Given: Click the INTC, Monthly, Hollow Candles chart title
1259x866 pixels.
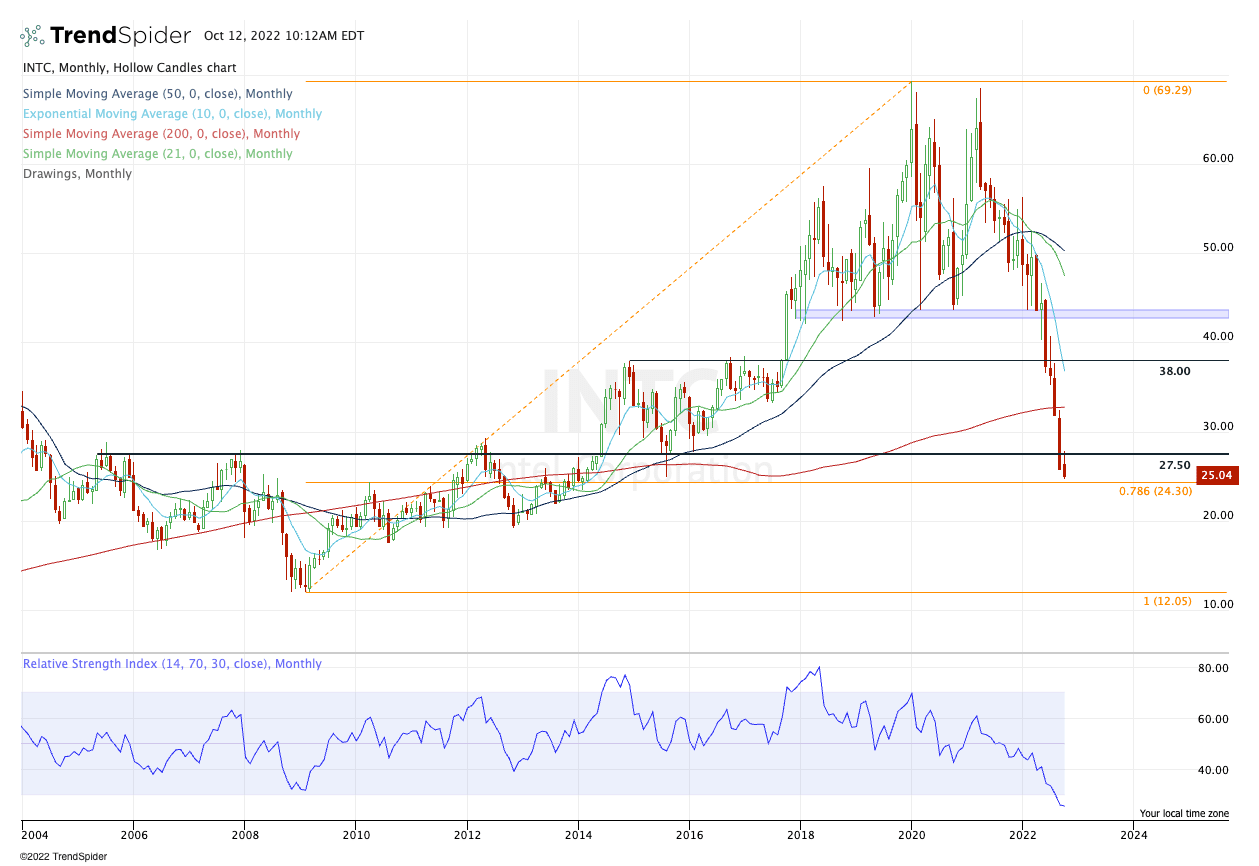Looking at the screenshot, I should 129,68.
